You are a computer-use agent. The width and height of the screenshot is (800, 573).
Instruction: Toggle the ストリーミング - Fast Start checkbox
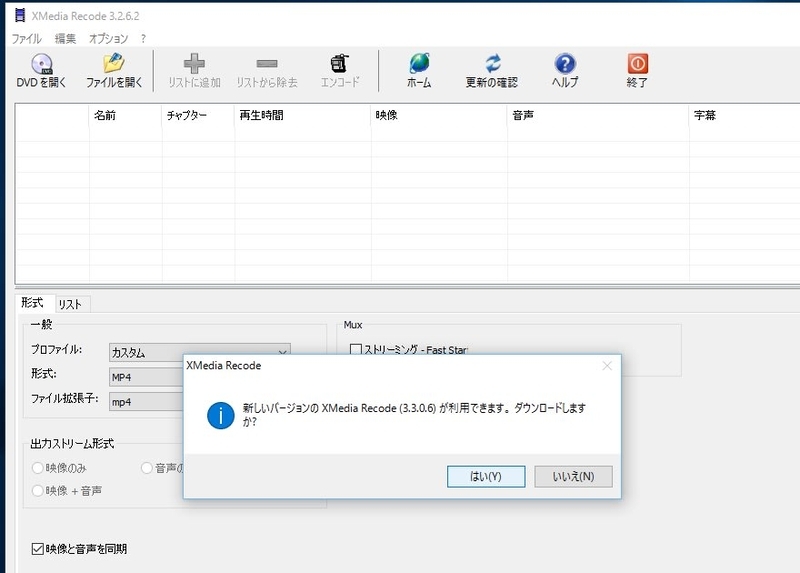[x=356, y=350]
